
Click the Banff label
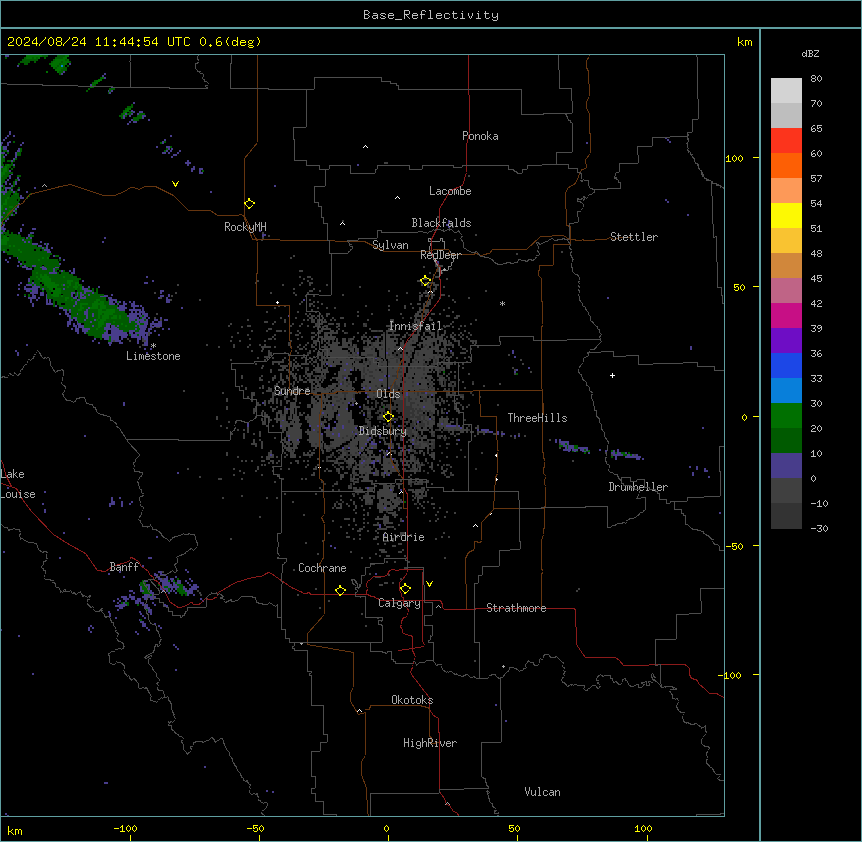click(124, 567)
